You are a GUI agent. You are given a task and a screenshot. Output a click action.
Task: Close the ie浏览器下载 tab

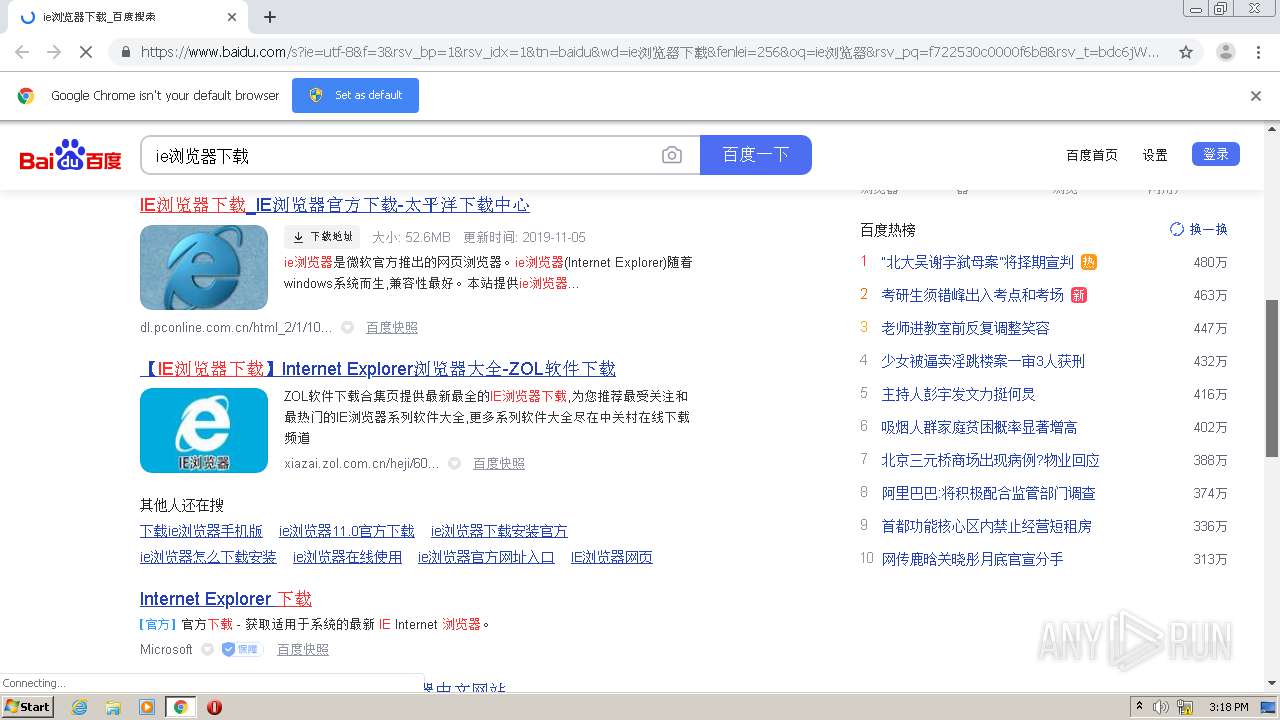tap(232, 17)
